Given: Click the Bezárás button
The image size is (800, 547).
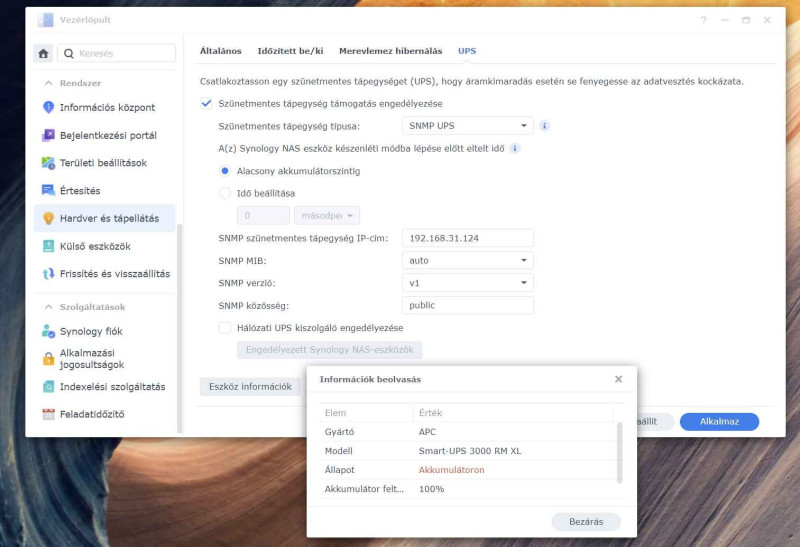Looking at the screenshot, I should 586,521.
